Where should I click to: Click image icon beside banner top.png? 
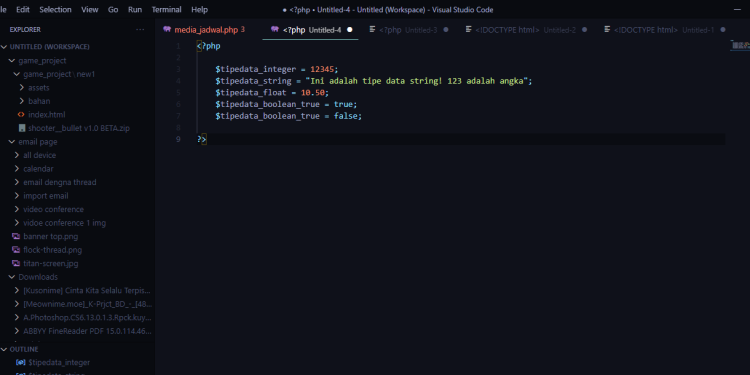pos(16,236)
